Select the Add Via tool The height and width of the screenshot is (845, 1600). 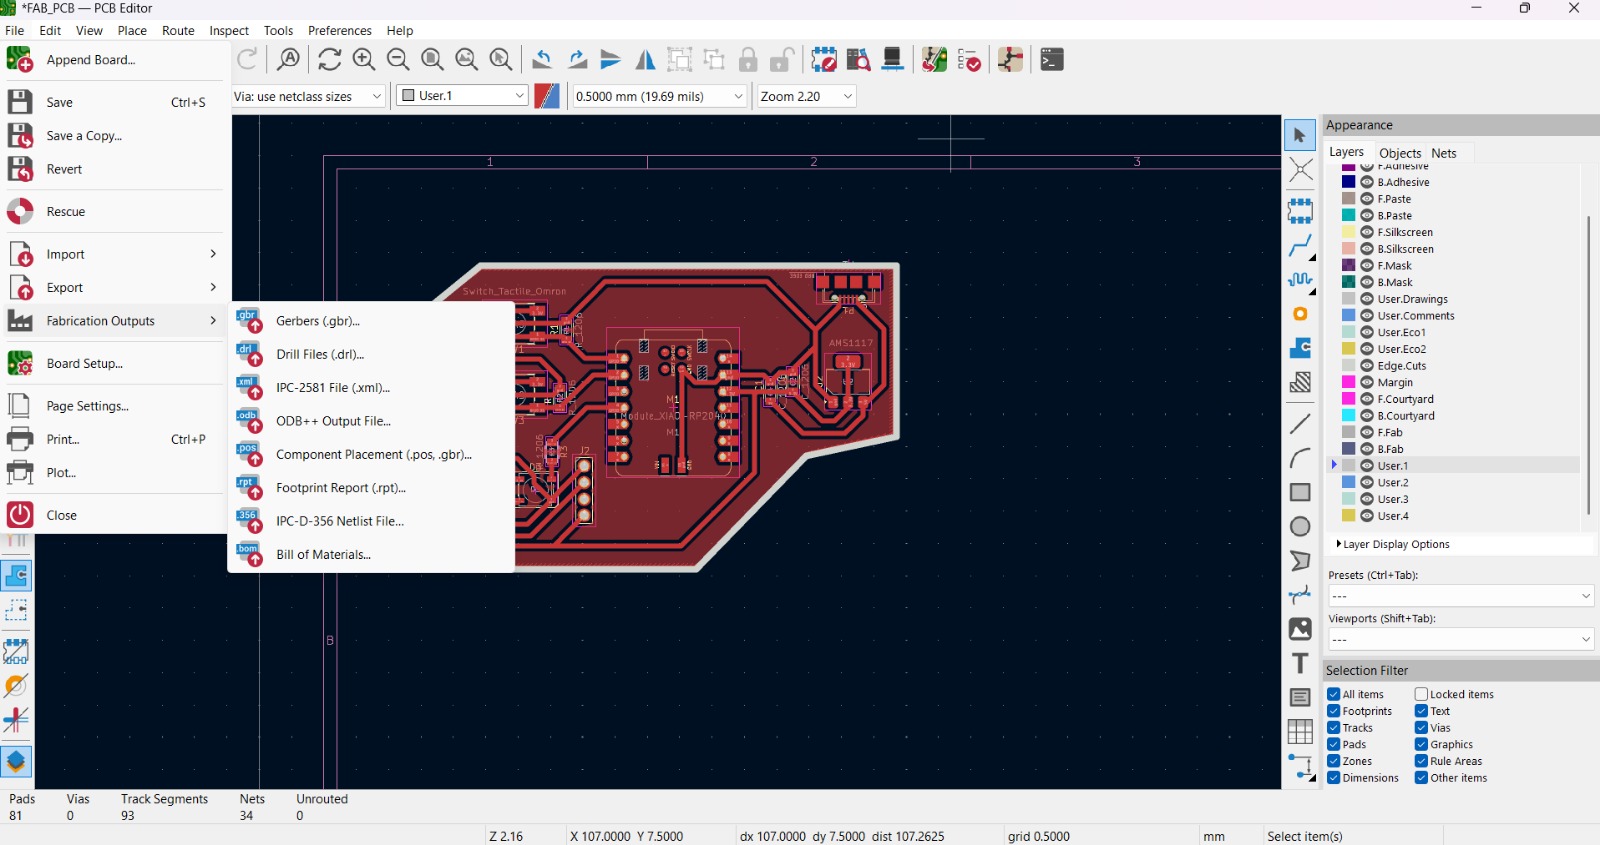pos(1300,314)
